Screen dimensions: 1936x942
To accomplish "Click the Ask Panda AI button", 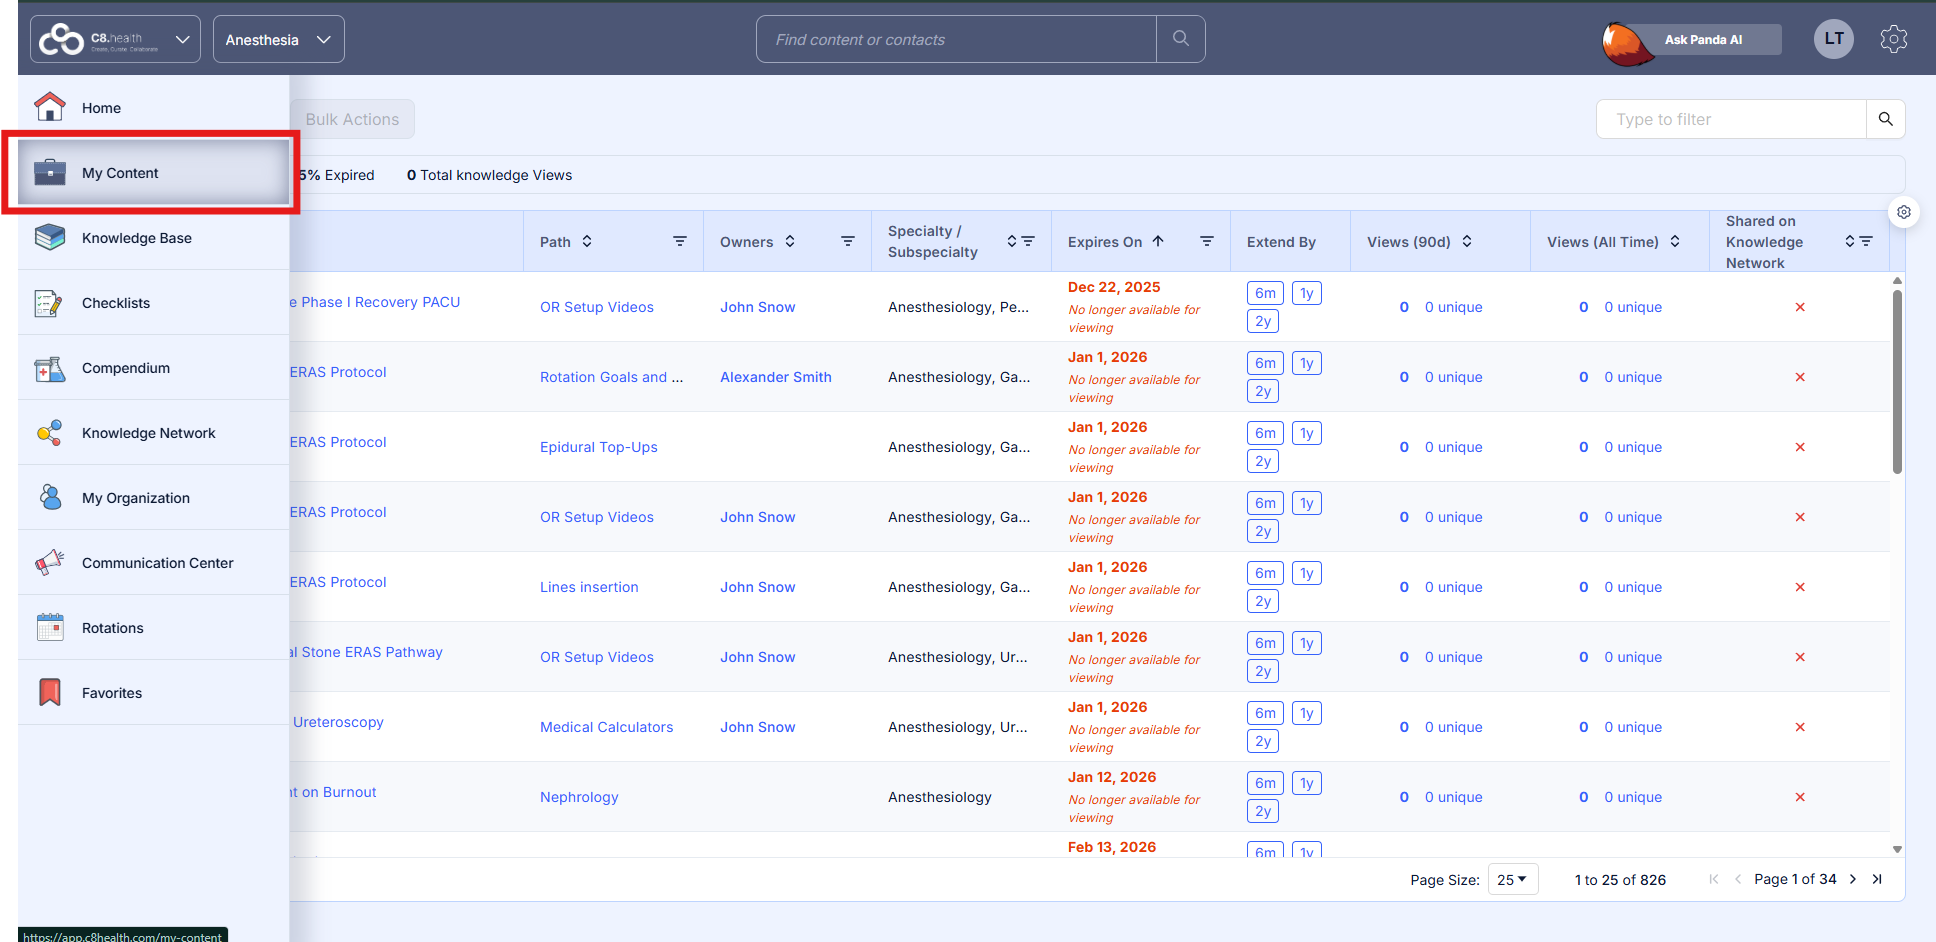I will point(1702,40).
